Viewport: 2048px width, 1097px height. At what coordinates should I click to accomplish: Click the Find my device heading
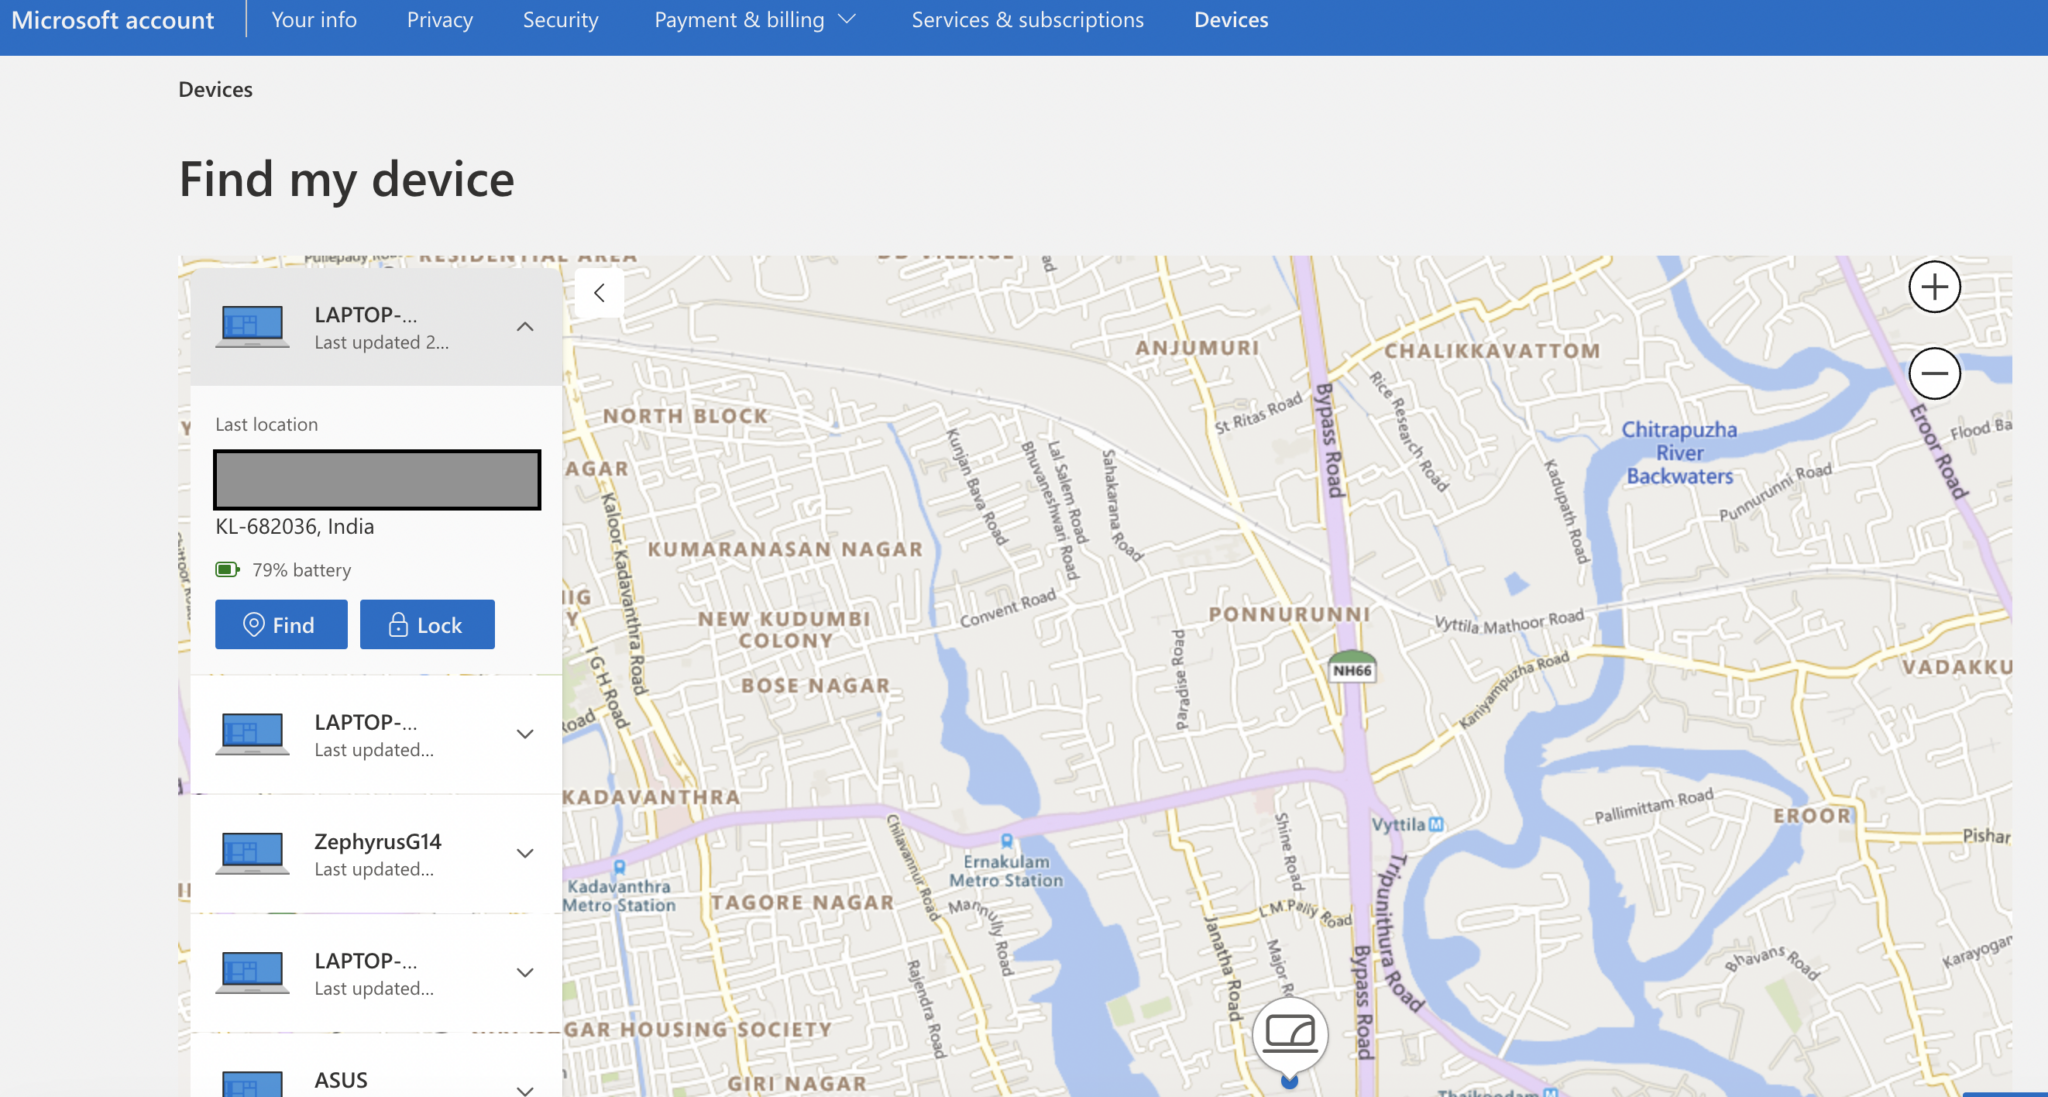(x=347, y=180)
